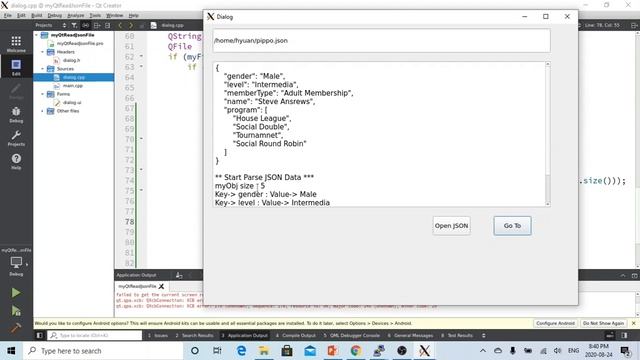Toggle progress details button in status bar
640x360 pixels.
pyautogui.click(x=610, y=336)
